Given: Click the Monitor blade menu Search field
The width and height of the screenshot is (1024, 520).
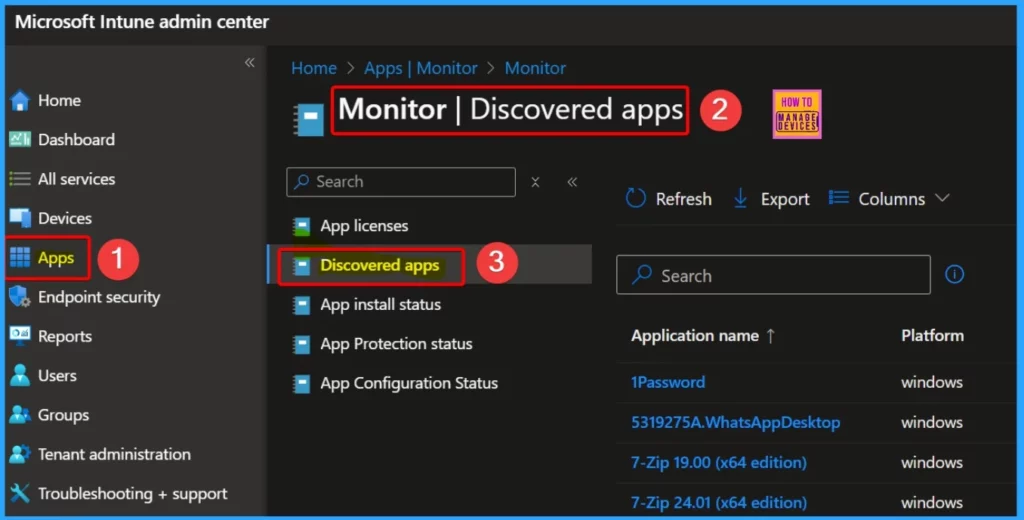Looking at the screenshot, I should pyautogui.click(x=401, y=182).
